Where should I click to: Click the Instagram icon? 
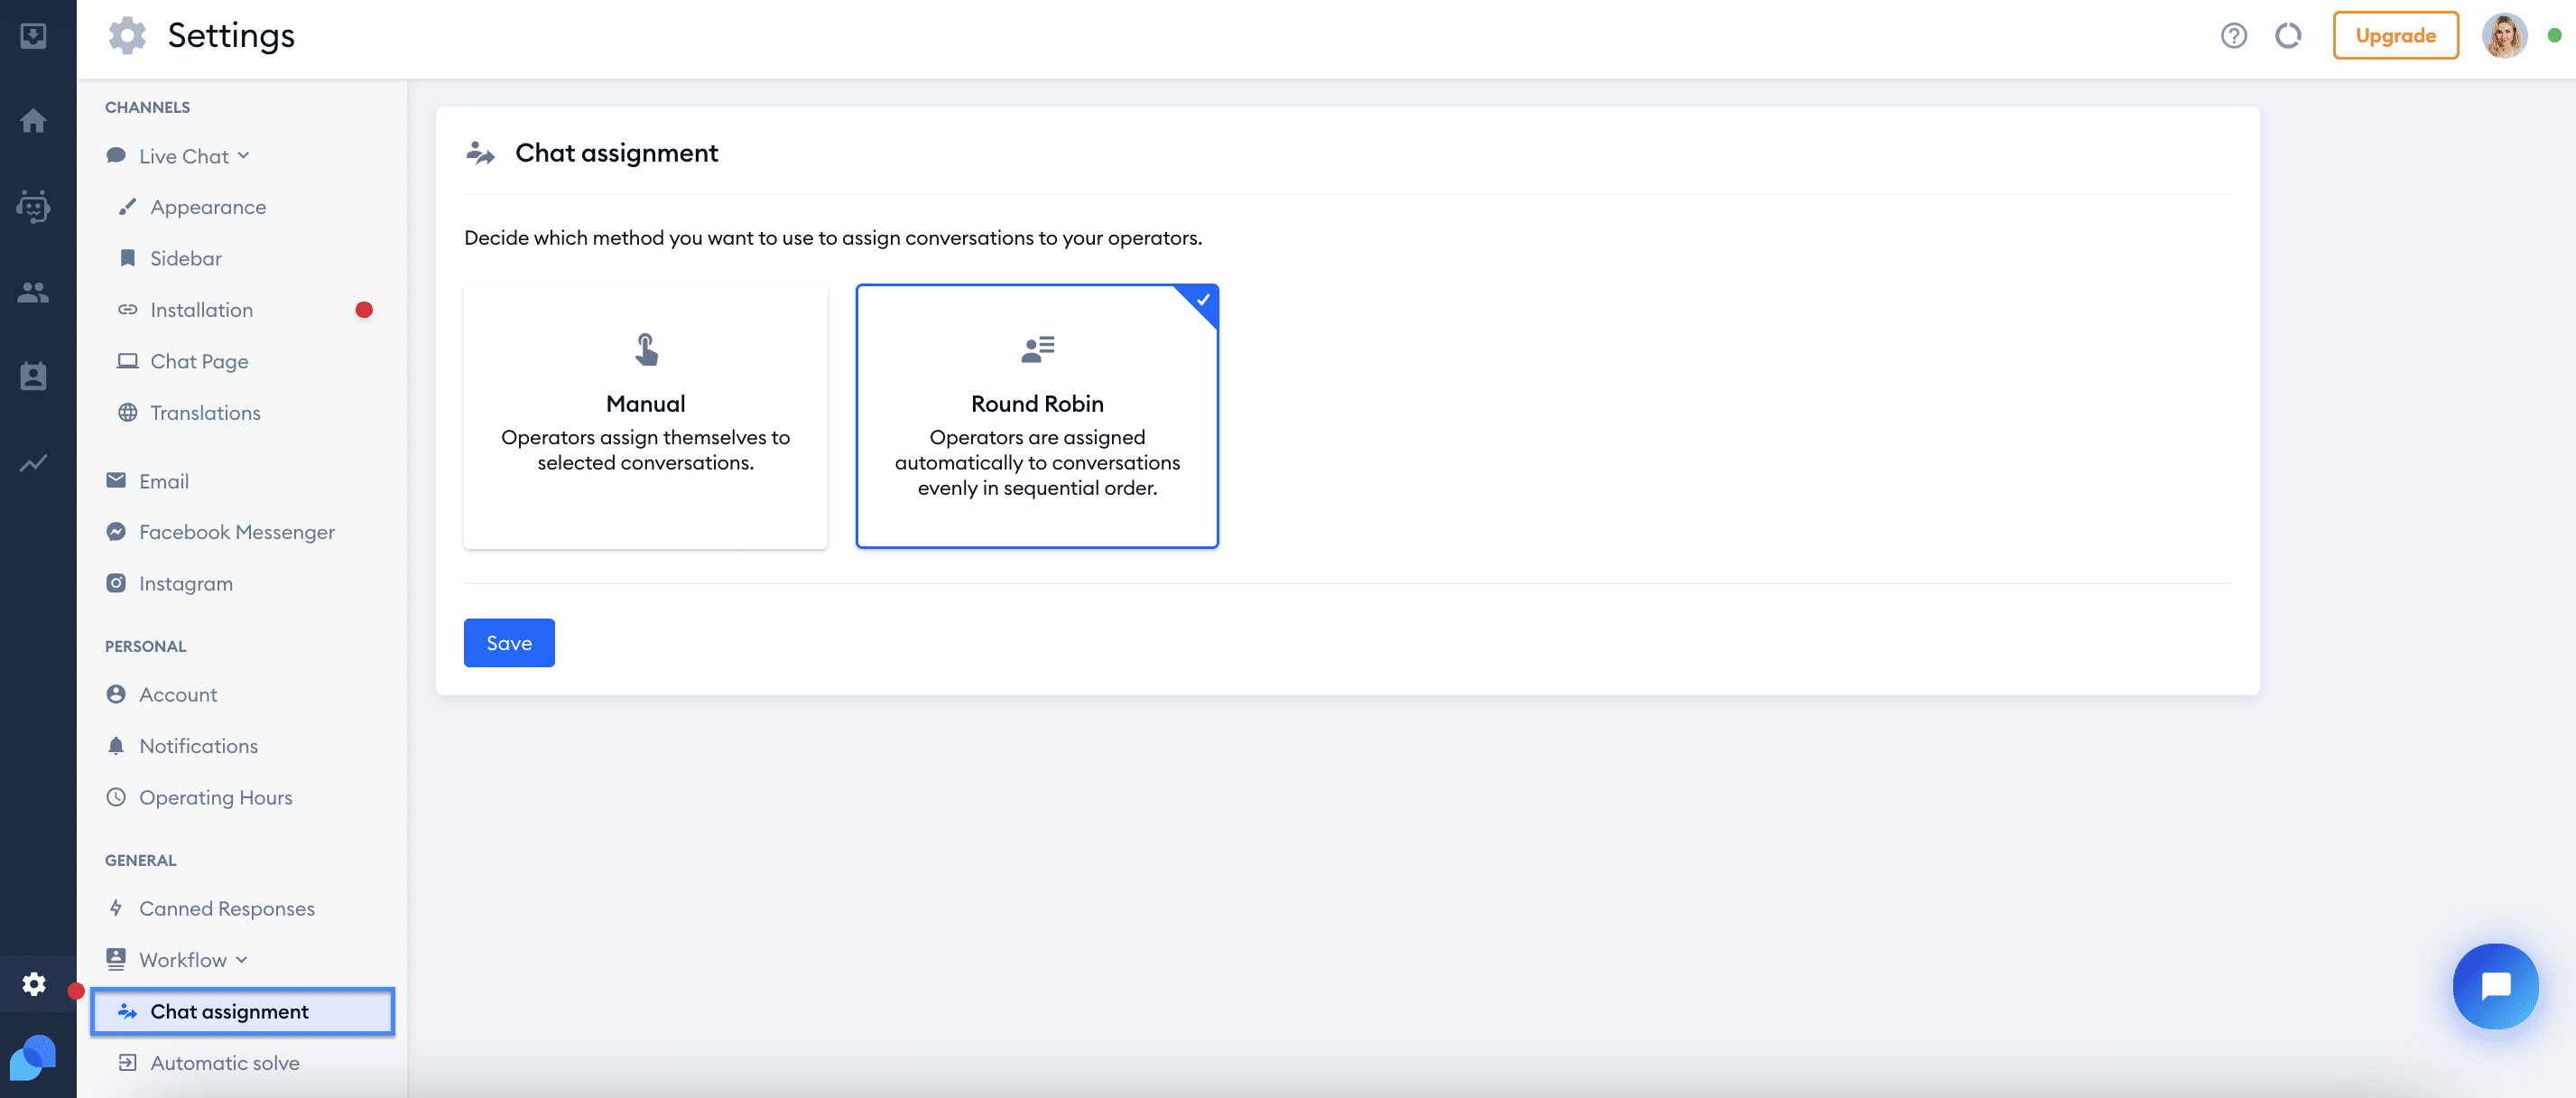[x=116, y=583]
